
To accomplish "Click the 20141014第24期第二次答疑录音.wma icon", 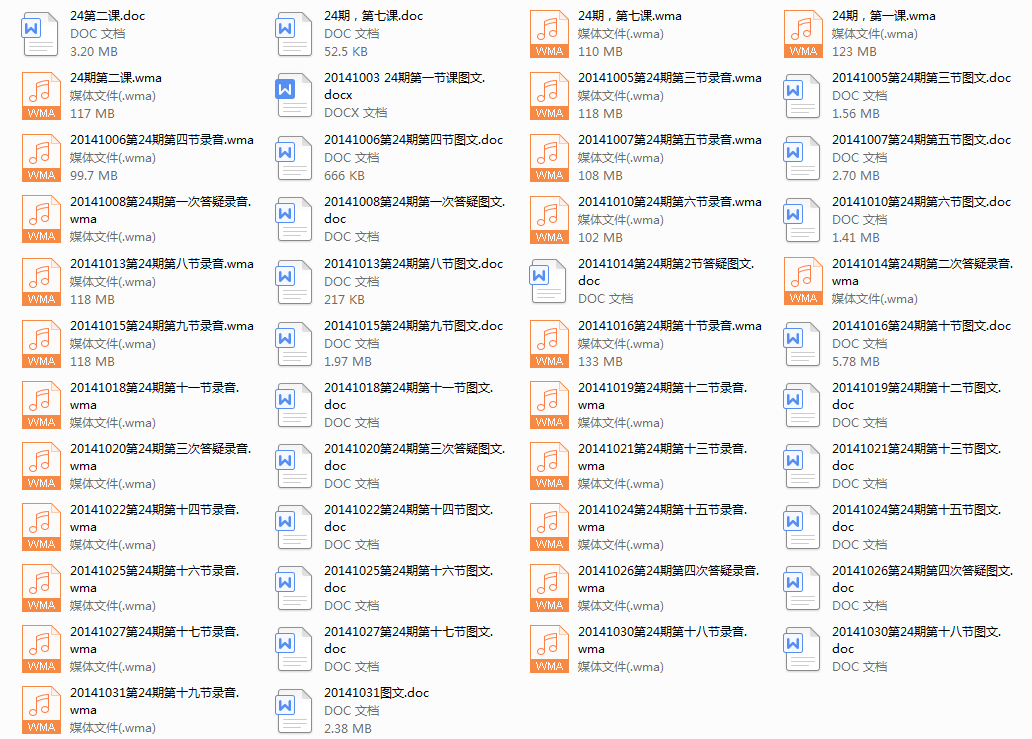I will tap(803, 282).
